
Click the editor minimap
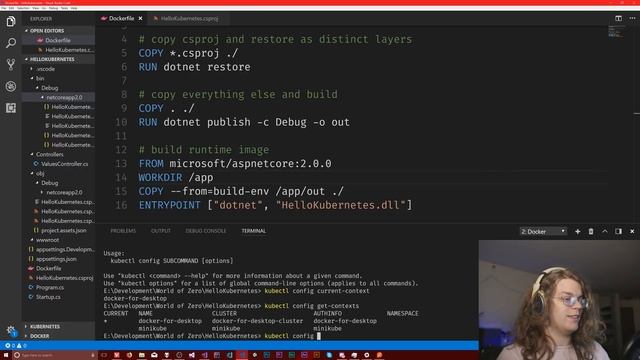pyautogui.click(x=616, y=31)
